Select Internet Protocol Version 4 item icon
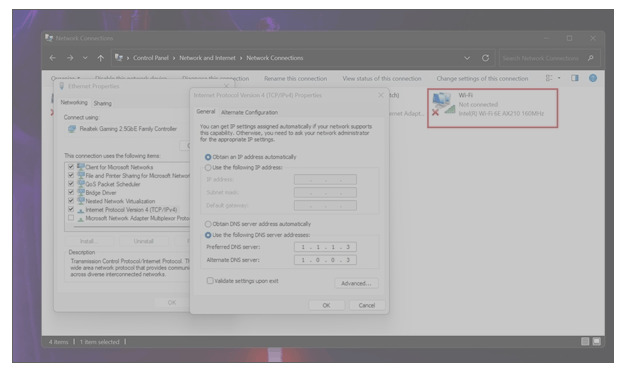The image size is (623, 369). click(x=81, y=210)
